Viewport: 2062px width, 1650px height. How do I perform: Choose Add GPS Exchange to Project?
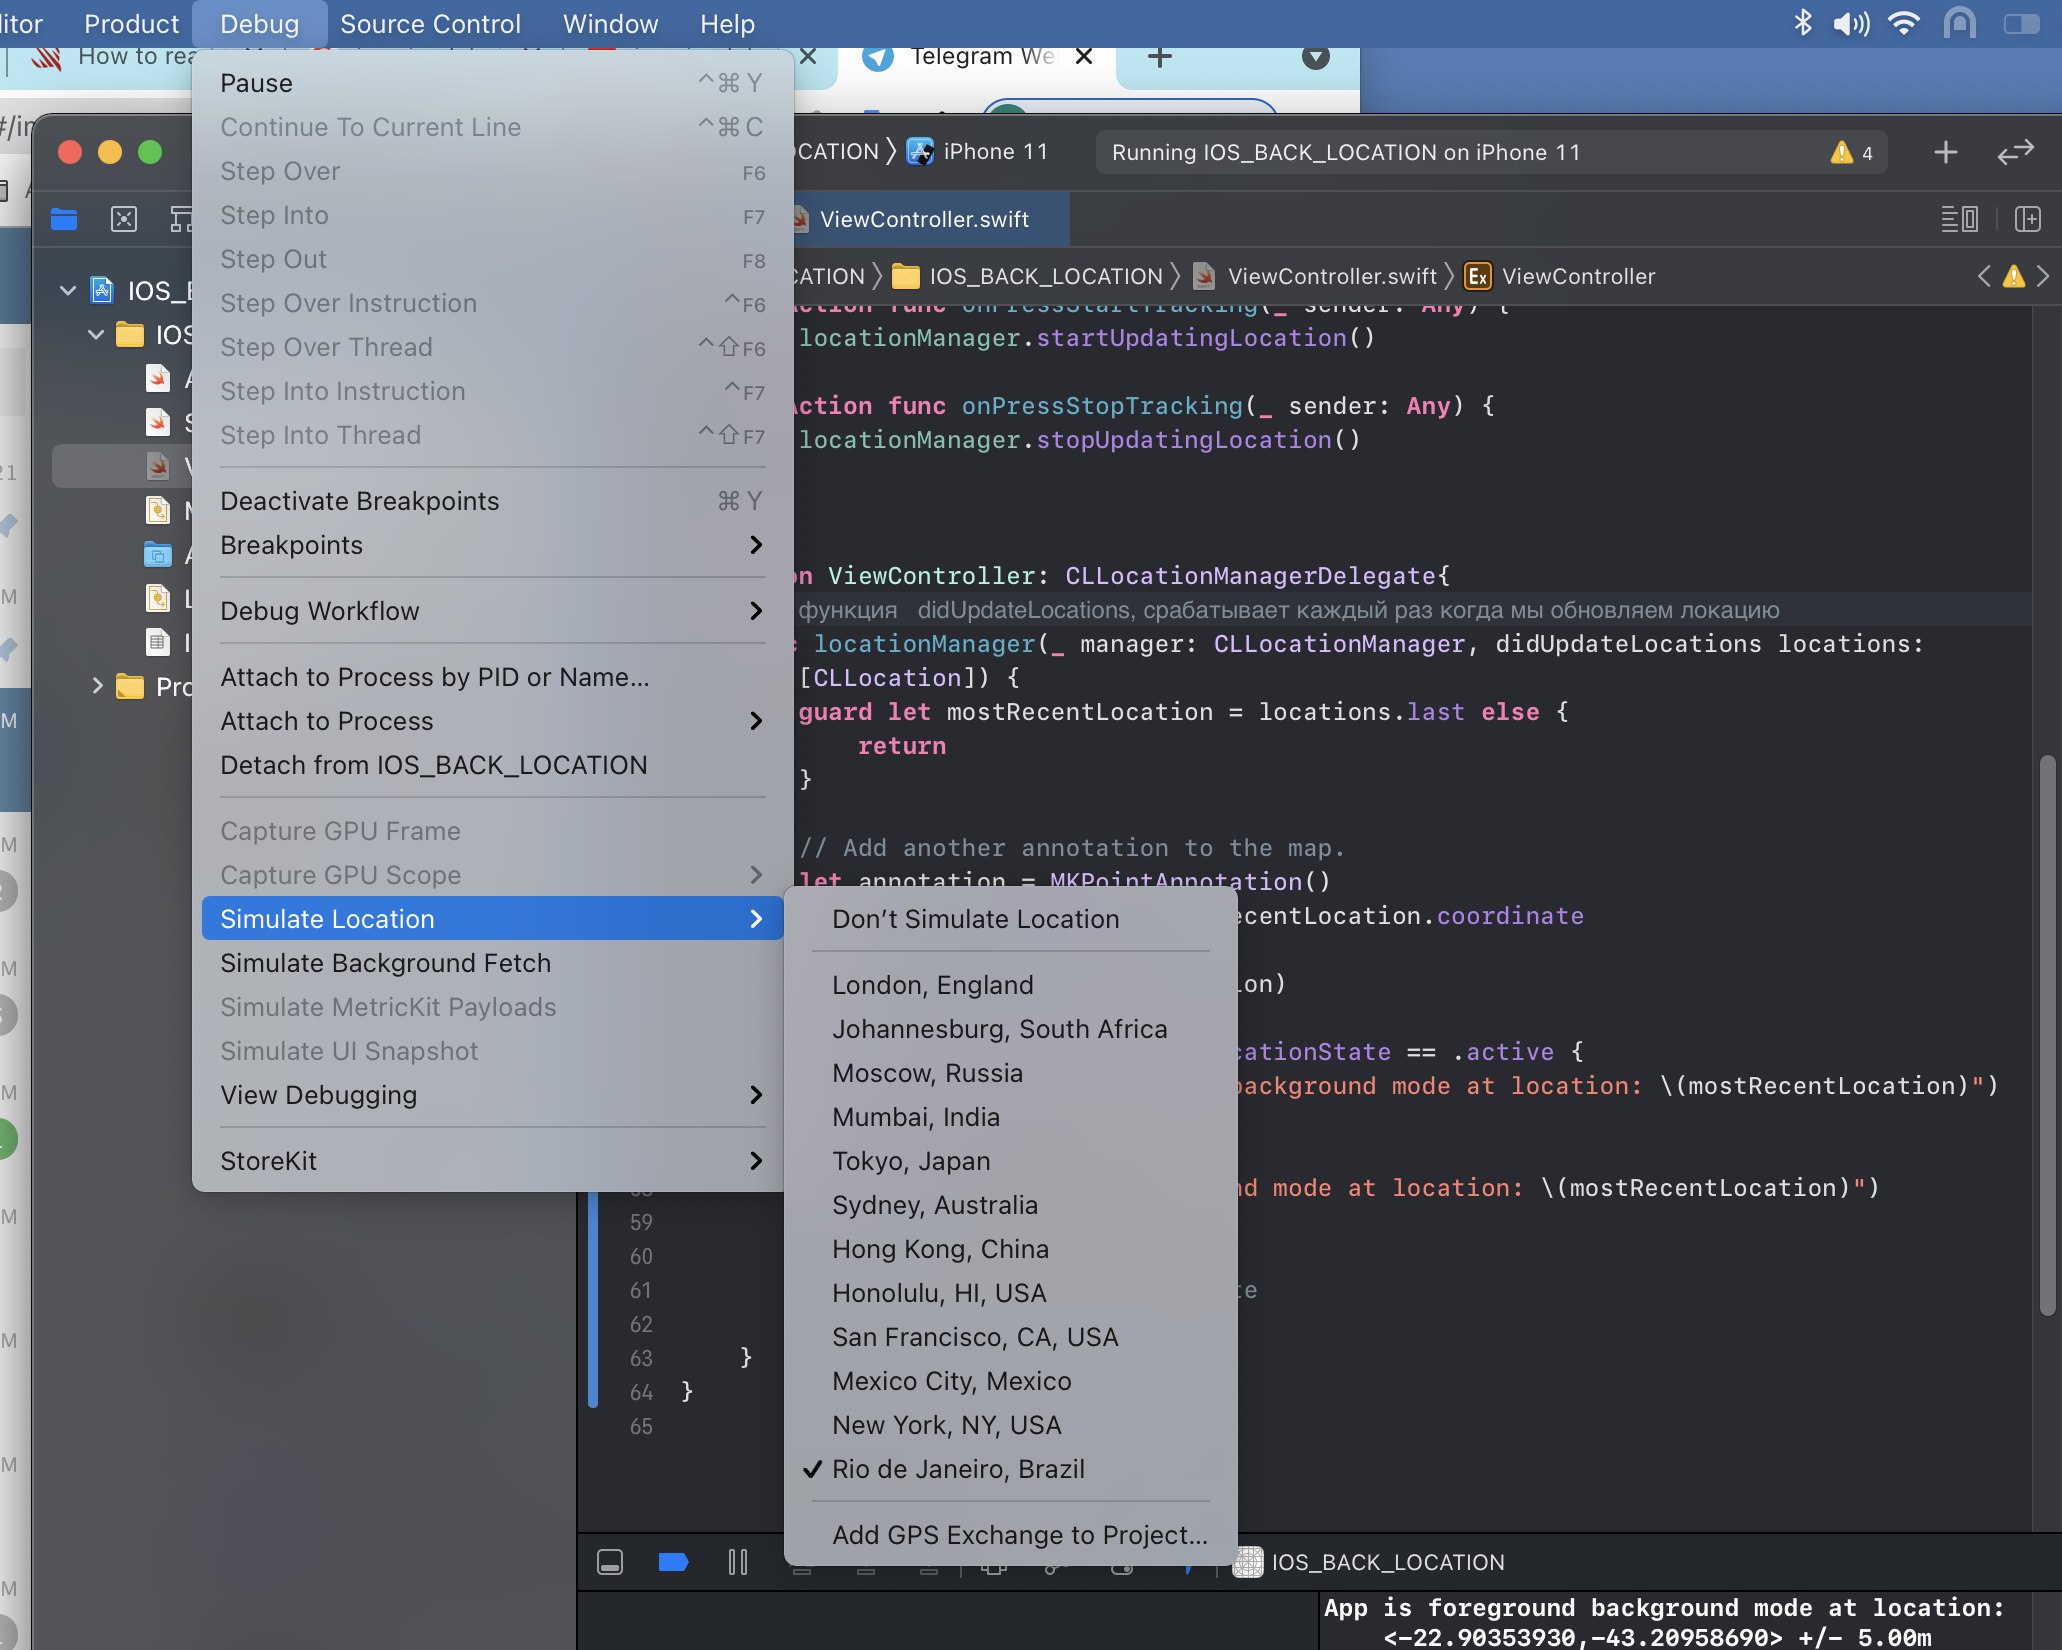[x=1011, y=1535]
